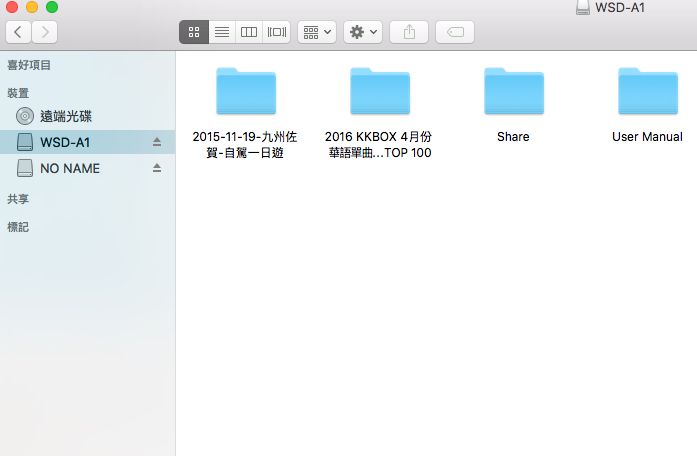Open the gear action menu
The image size is (697, 456).
(363, 32)
